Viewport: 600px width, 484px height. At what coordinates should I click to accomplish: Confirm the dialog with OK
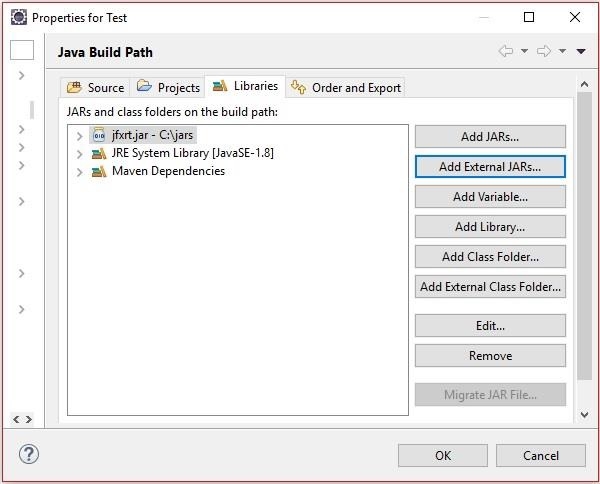pos(443,456)
